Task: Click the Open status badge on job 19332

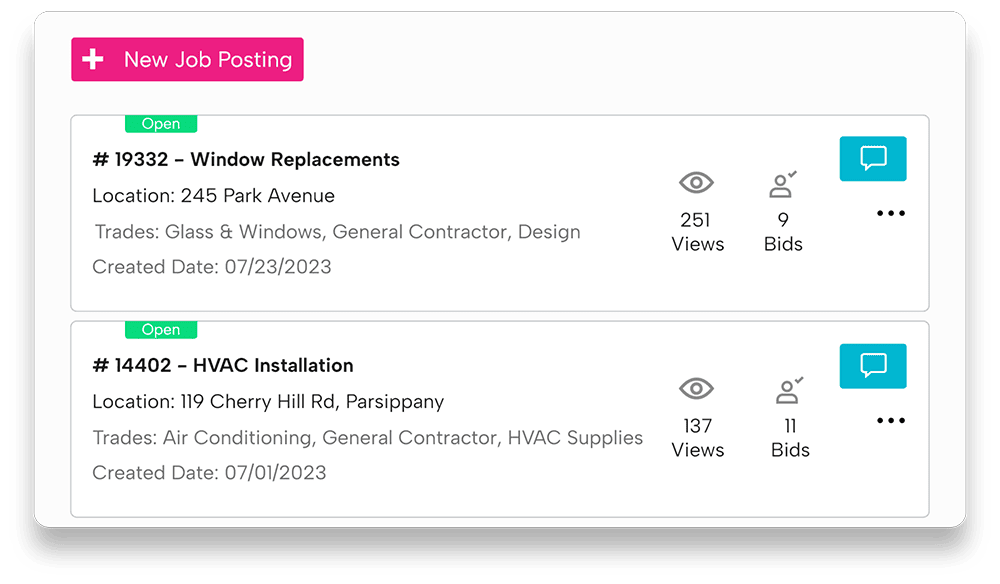Action: click(x=161, y=124)
